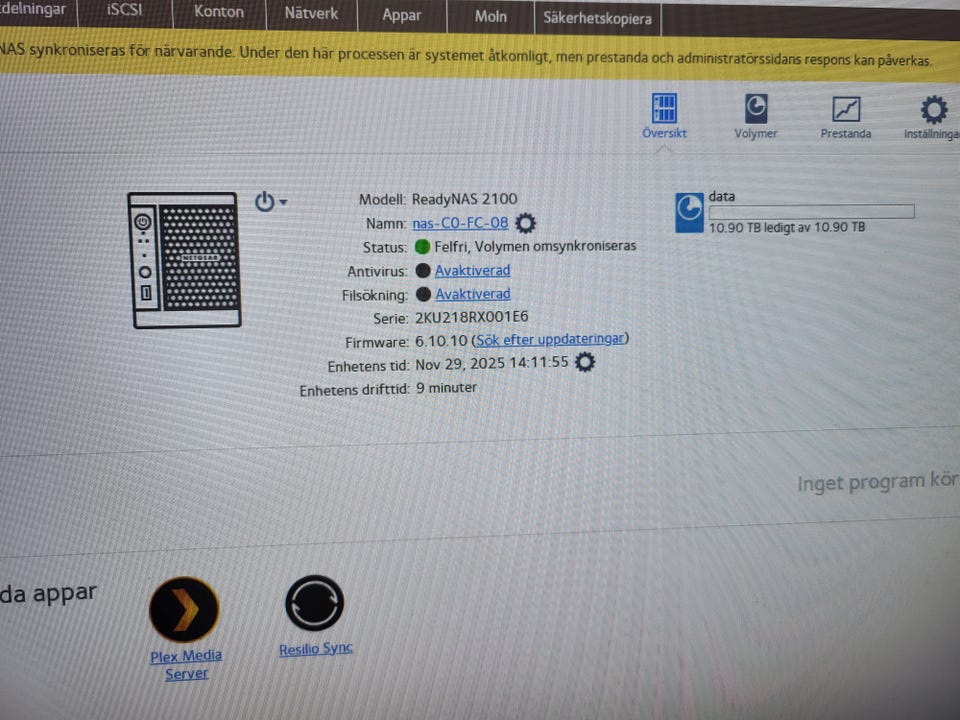960x720 pixels.
Task: Open the Översikt overview icon
Action: [x=664, y=109]
